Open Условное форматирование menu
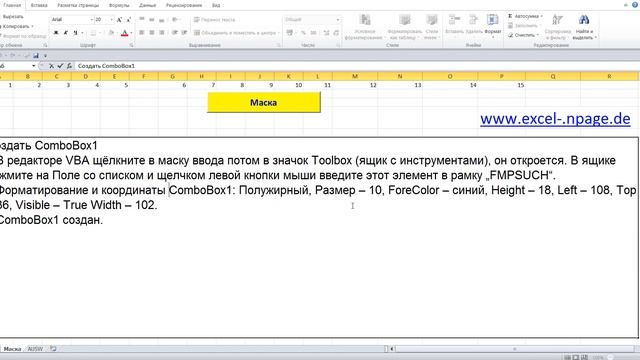640x360 pixels. (364, 27)
